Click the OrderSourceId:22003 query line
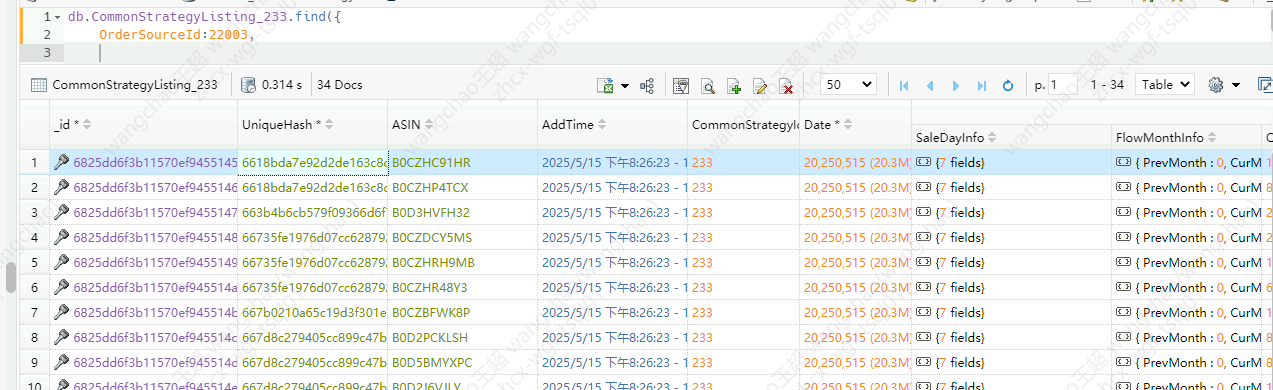 [x=177, y=35]
